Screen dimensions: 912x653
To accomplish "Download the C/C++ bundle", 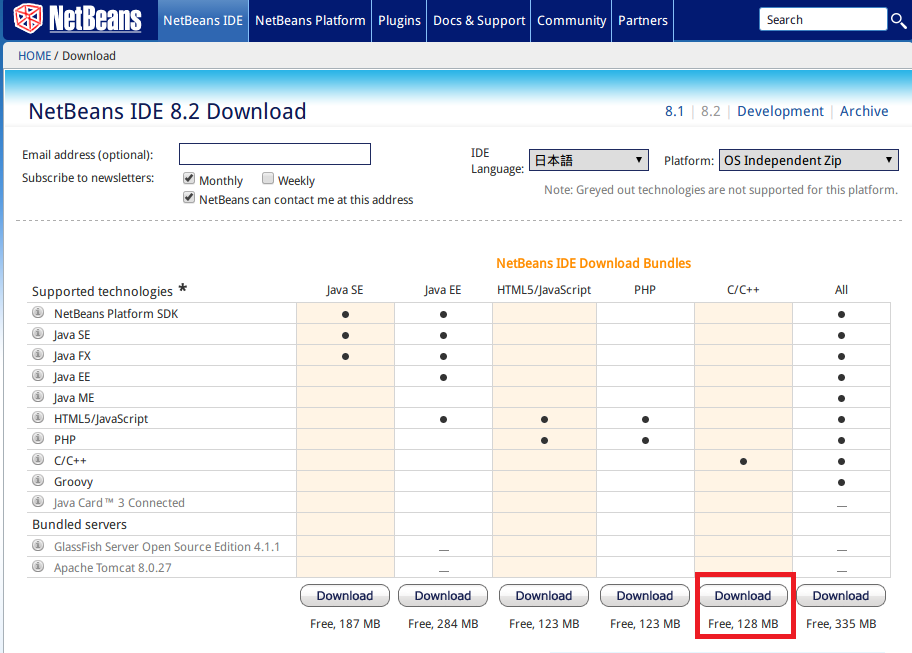I will pos(743,596).
